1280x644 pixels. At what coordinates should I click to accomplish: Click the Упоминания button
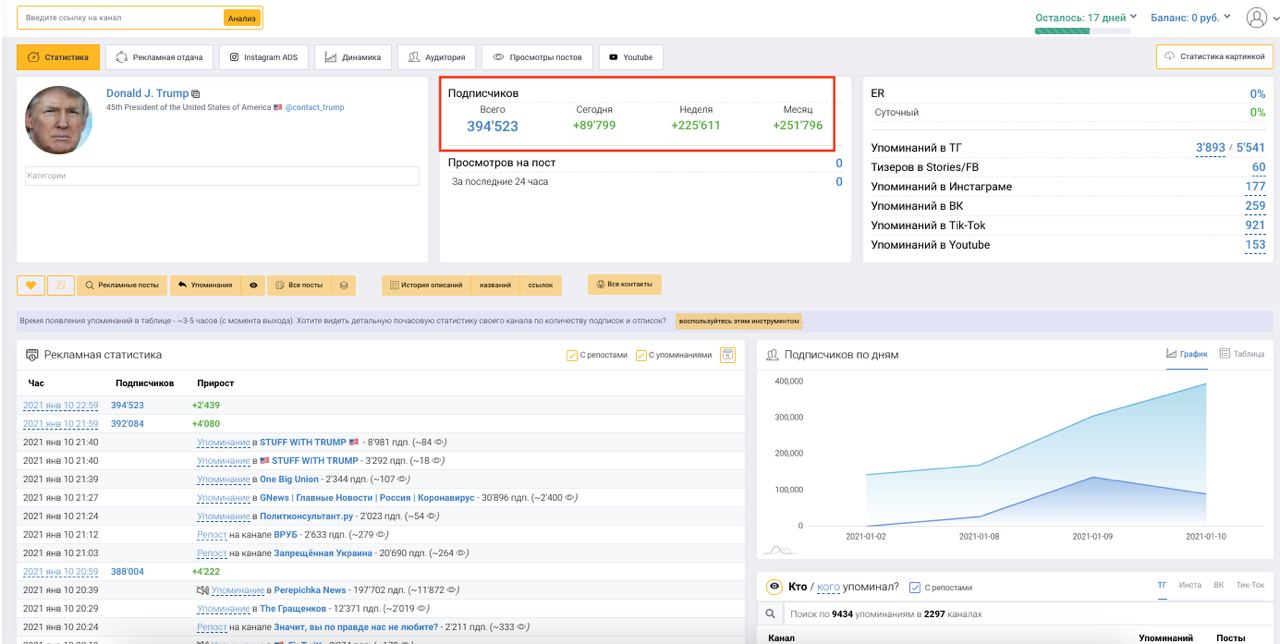click(x=205, y=285)
